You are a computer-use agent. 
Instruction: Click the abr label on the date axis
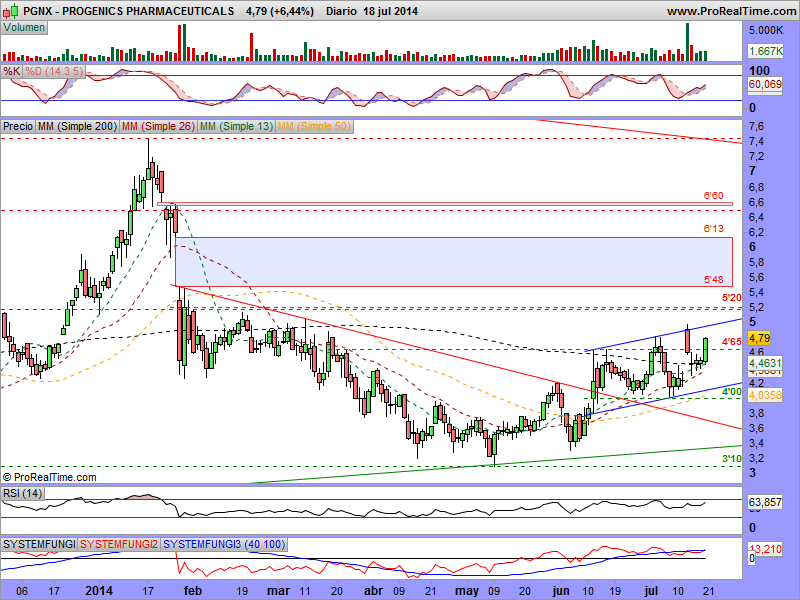[373, 591]
